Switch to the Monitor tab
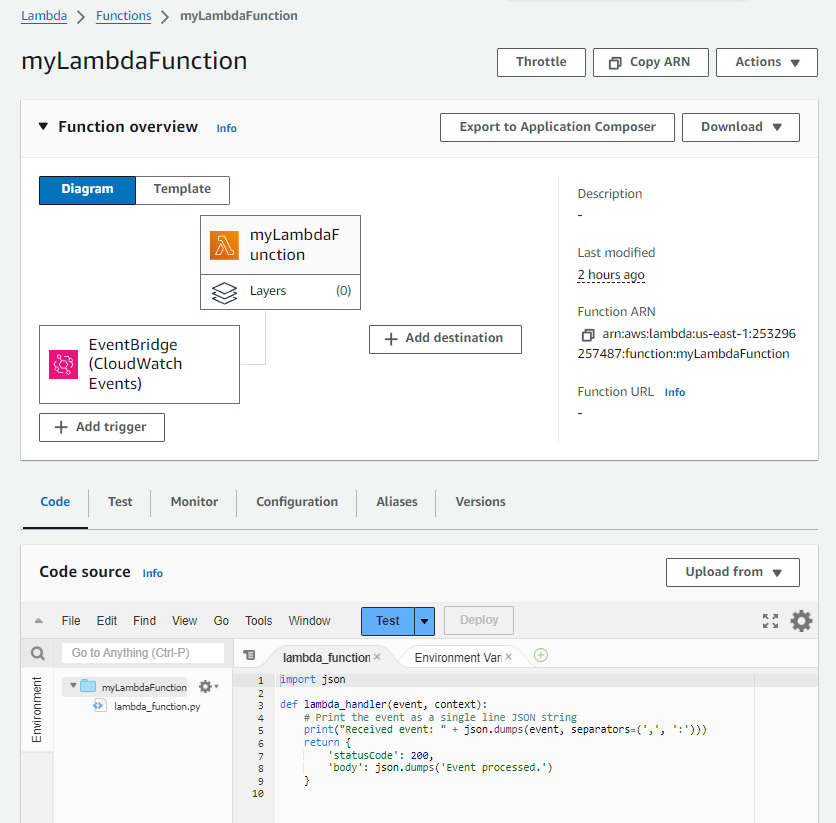The height and width of the screenshot is (823, 836). tap(193, 501)
